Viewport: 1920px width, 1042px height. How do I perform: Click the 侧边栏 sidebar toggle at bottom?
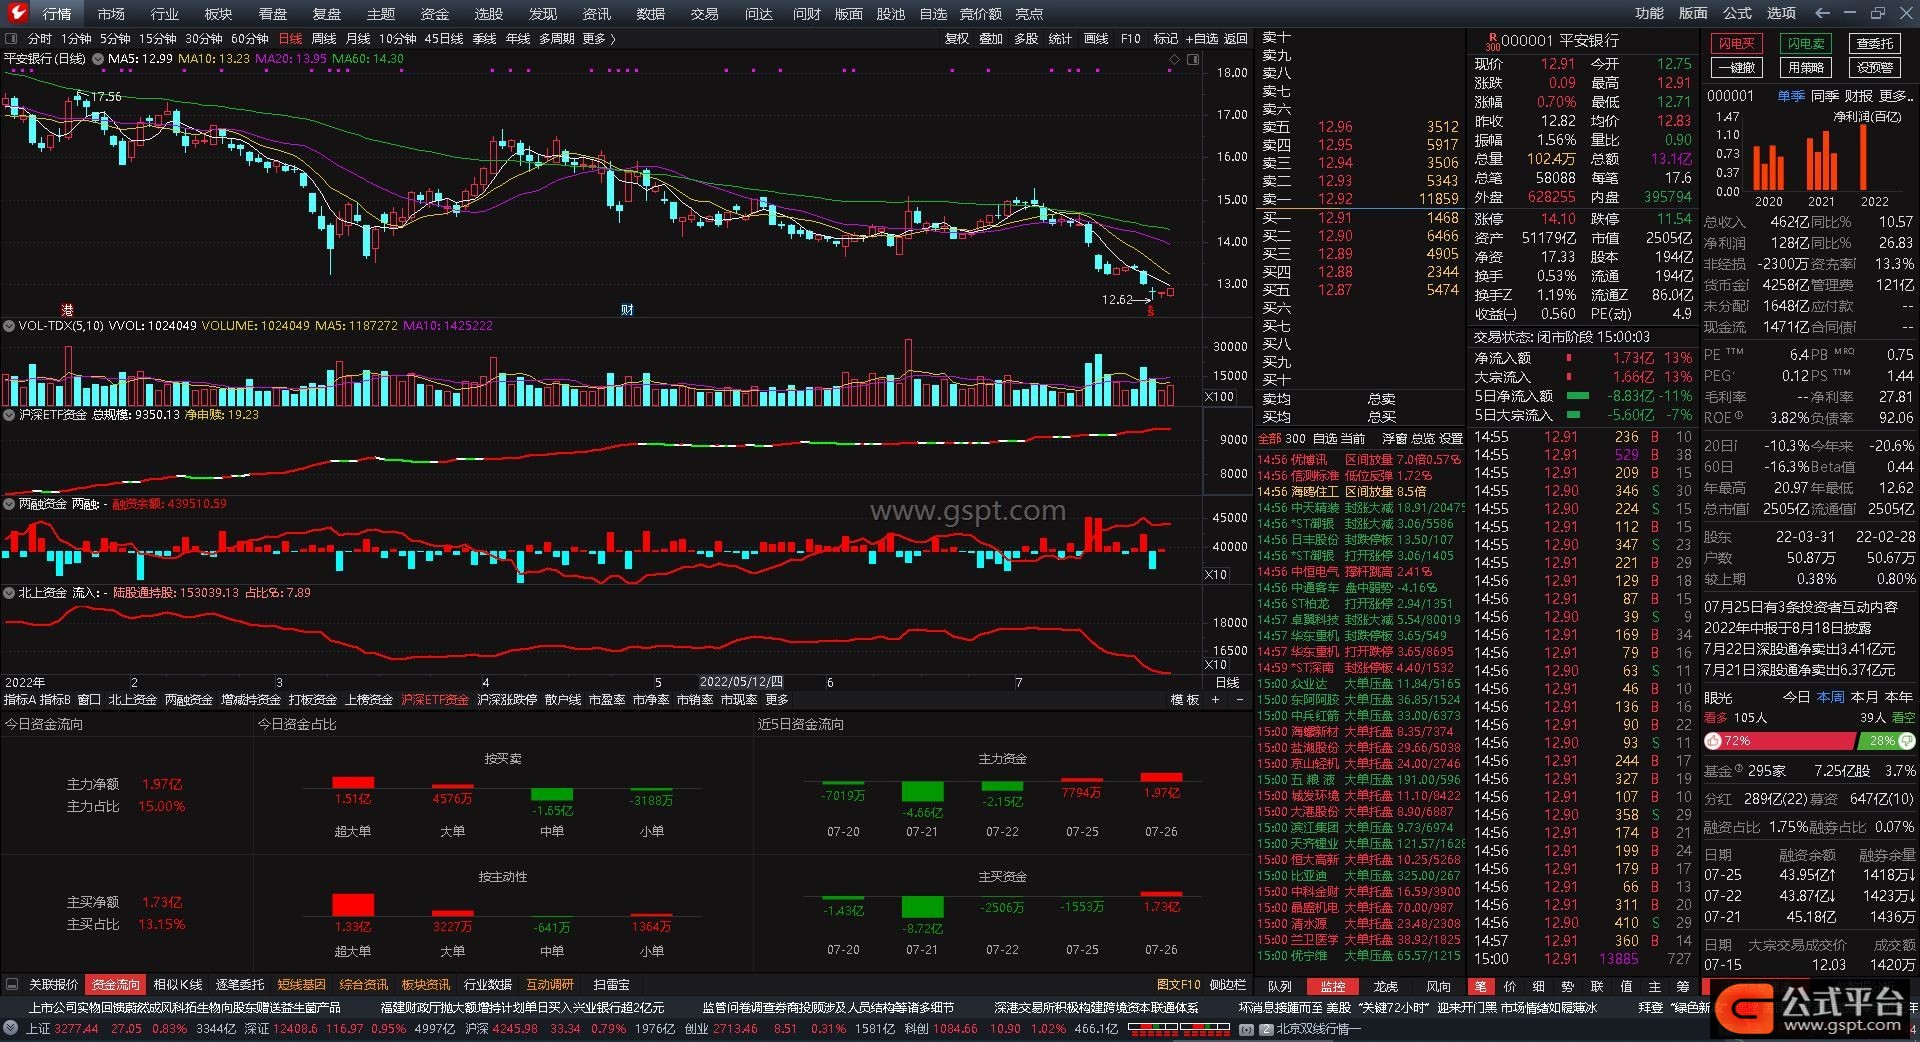tap(1228, 985)
